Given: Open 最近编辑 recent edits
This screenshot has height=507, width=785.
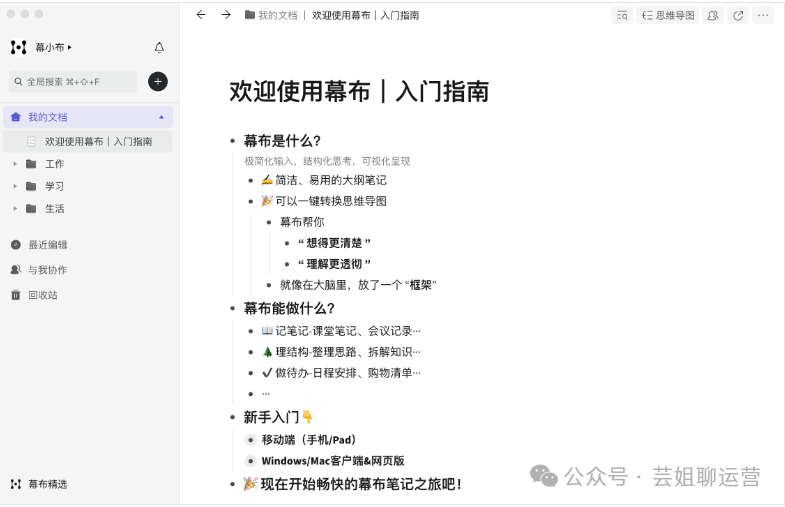Looking at the screenshot, I should click(x=48, y=245).
